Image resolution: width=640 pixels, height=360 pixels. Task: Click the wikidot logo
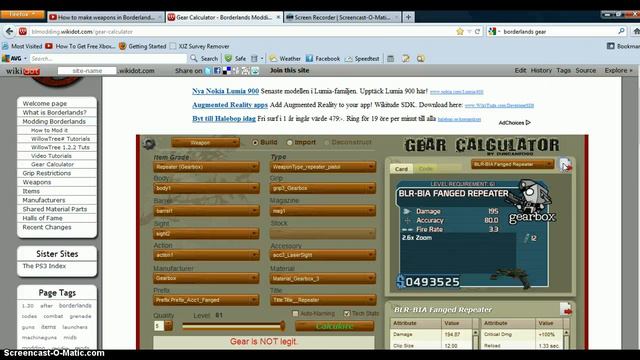23,71
